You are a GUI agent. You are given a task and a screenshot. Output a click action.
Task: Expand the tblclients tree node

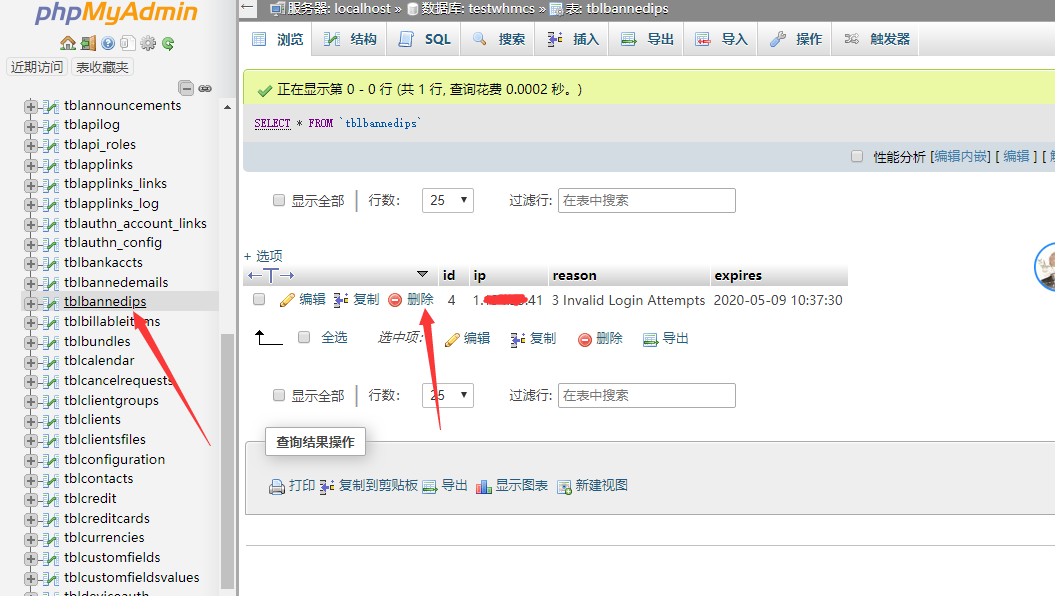(x=30, y=421)
